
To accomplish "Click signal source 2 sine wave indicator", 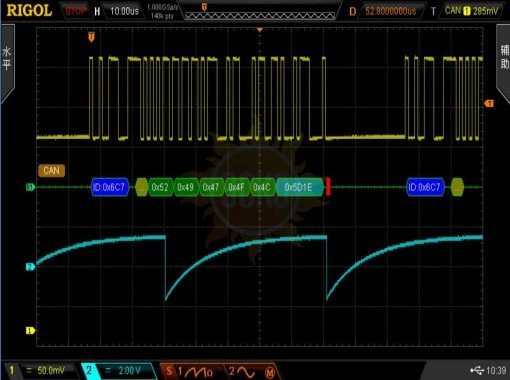I will (242, 371).
